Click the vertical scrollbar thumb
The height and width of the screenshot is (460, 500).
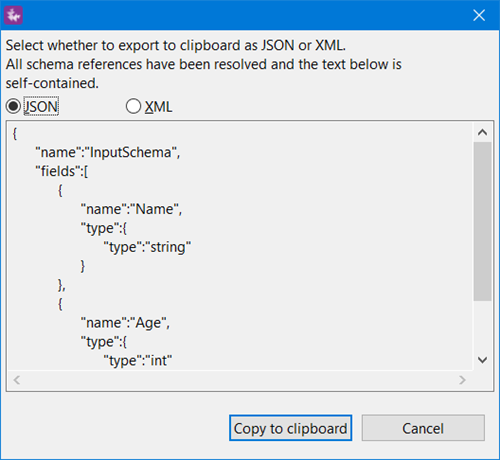[x=482, y=221]
